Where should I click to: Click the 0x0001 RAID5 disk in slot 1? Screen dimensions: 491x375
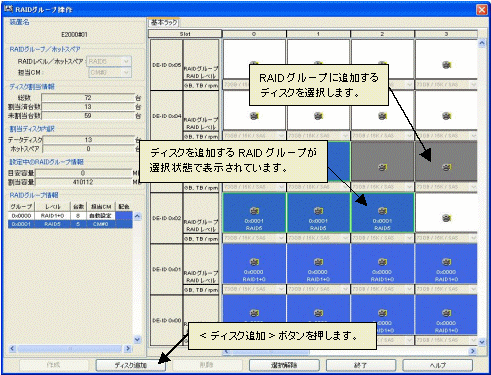318,213
